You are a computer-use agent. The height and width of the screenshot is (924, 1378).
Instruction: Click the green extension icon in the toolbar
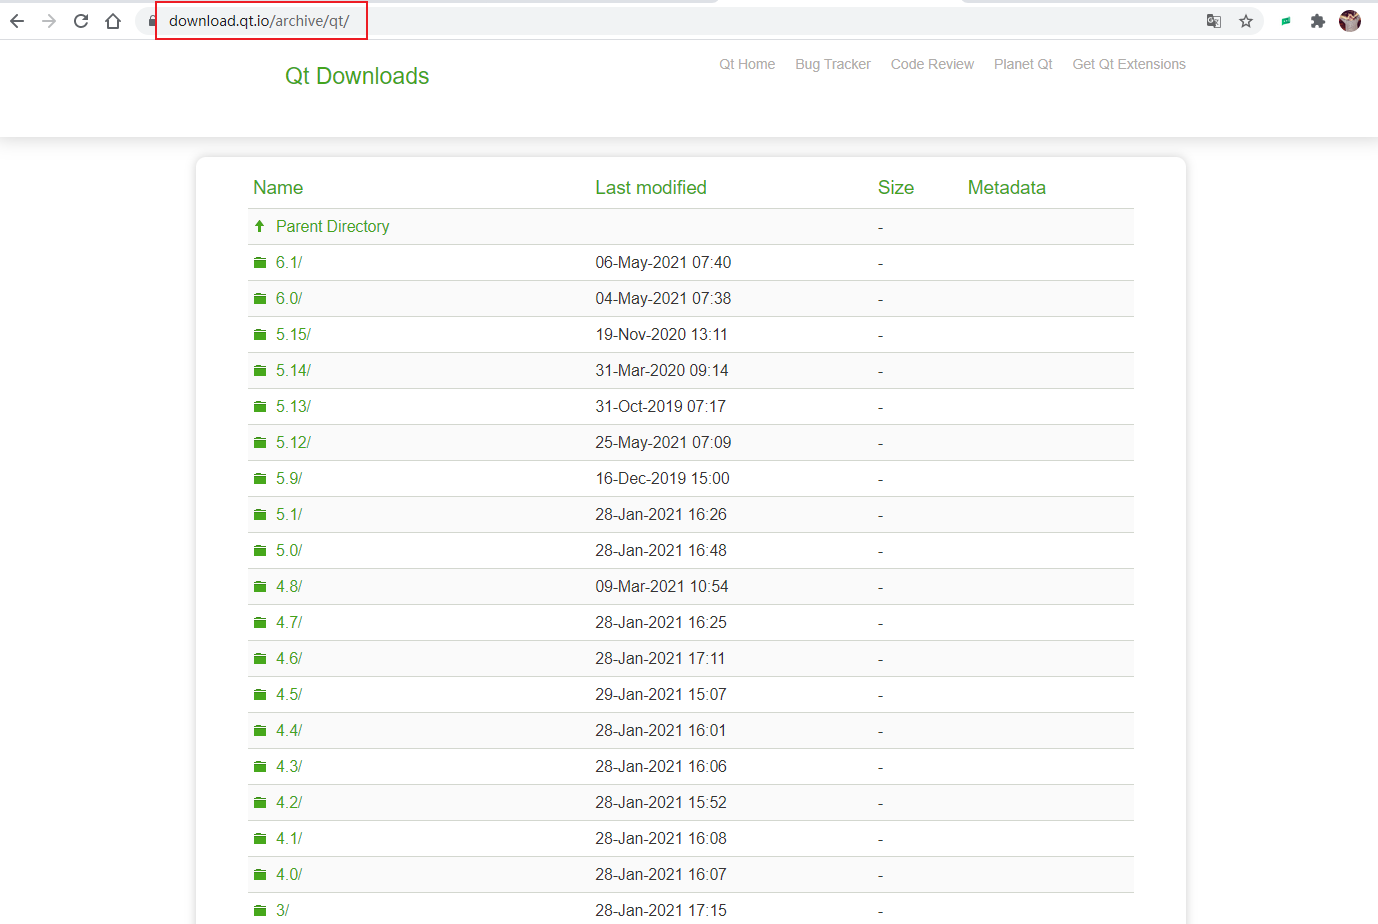coord(1285,20)
